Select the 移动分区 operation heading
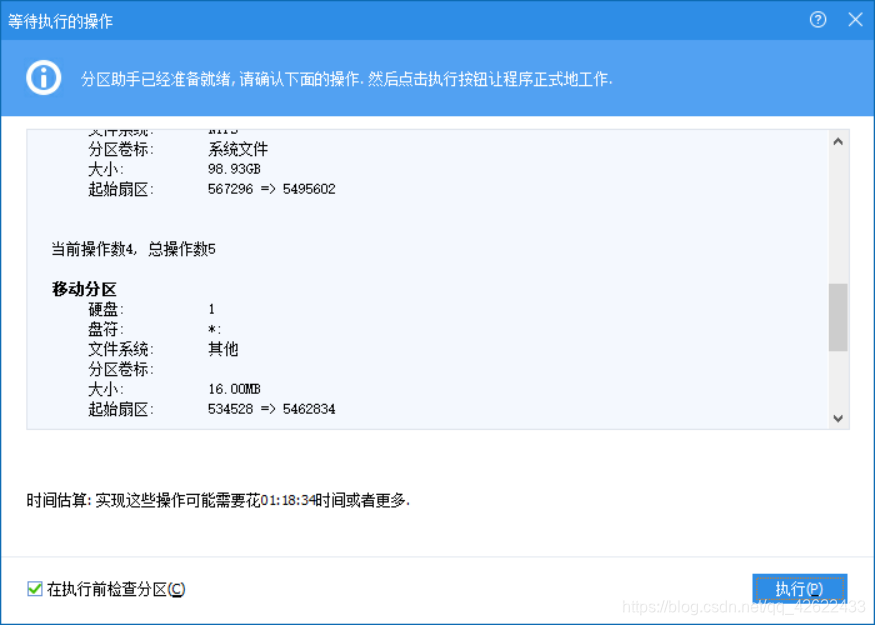The width and height of the screenshot is (875, 625). point(84,289)
